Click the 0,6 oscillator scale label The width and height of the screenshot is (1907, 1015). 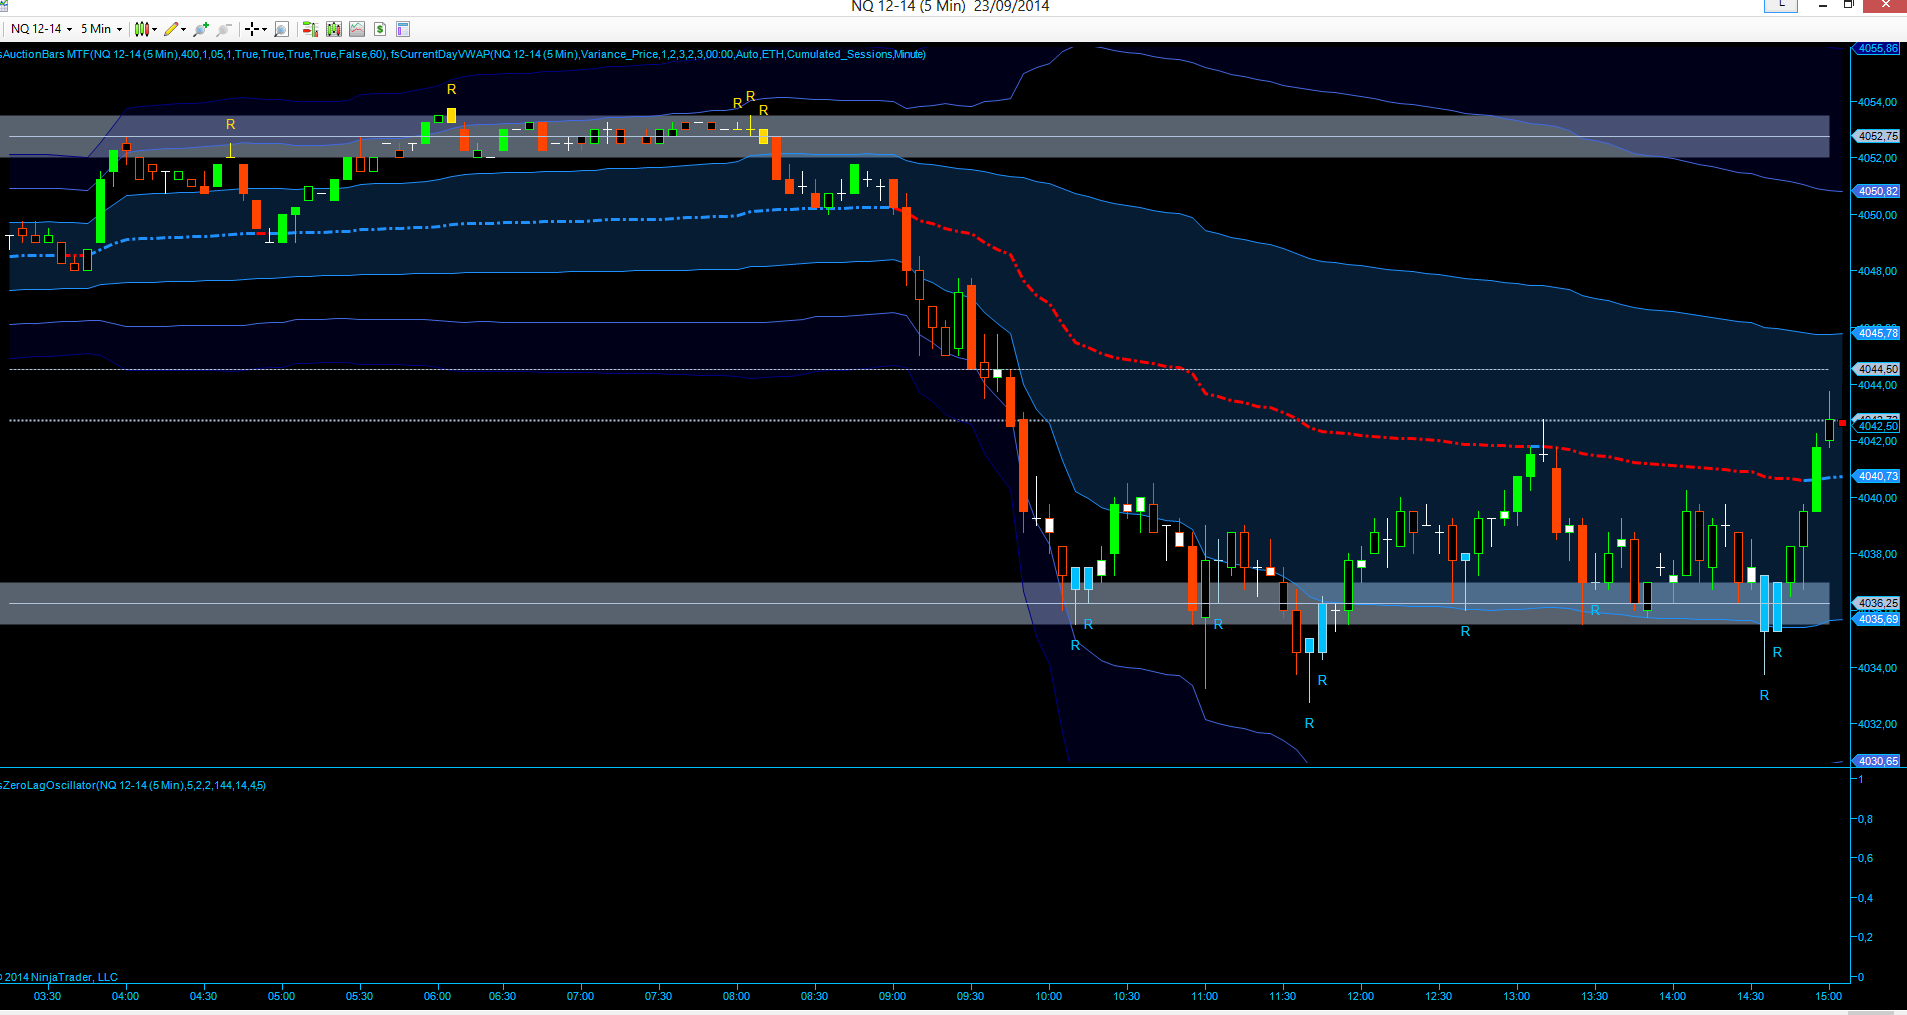pos(1865,858)
